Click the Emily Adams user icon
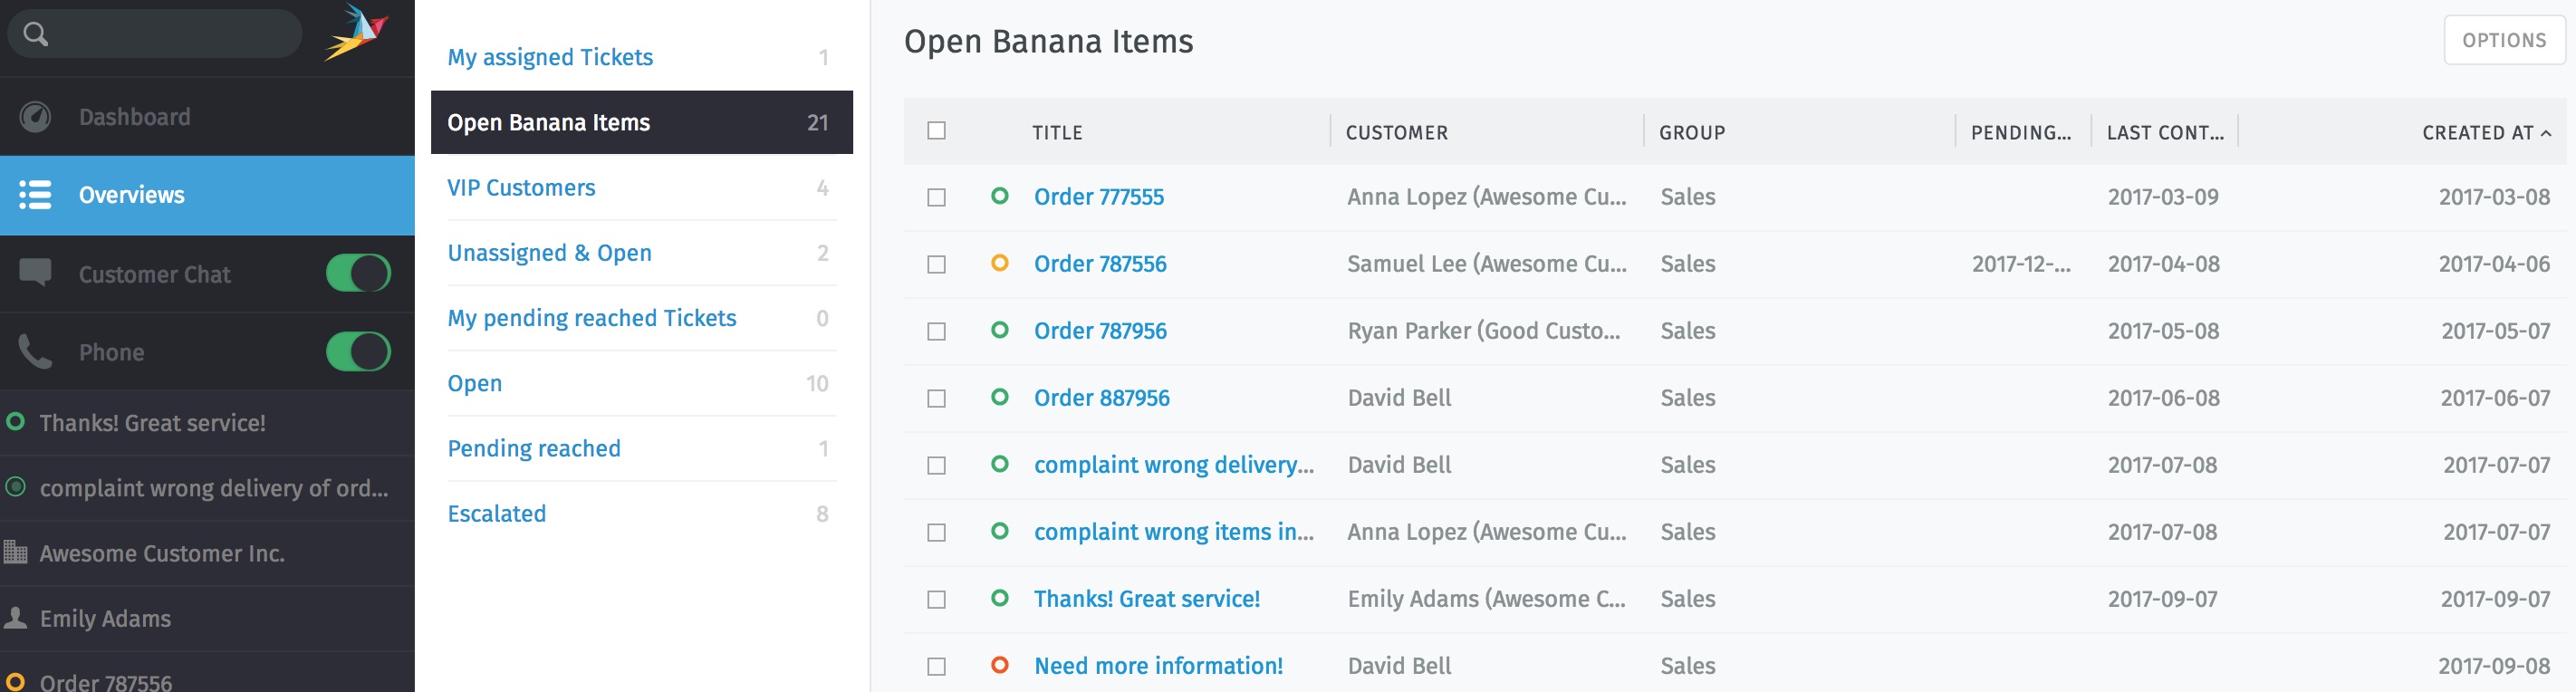 pos(15,617)
